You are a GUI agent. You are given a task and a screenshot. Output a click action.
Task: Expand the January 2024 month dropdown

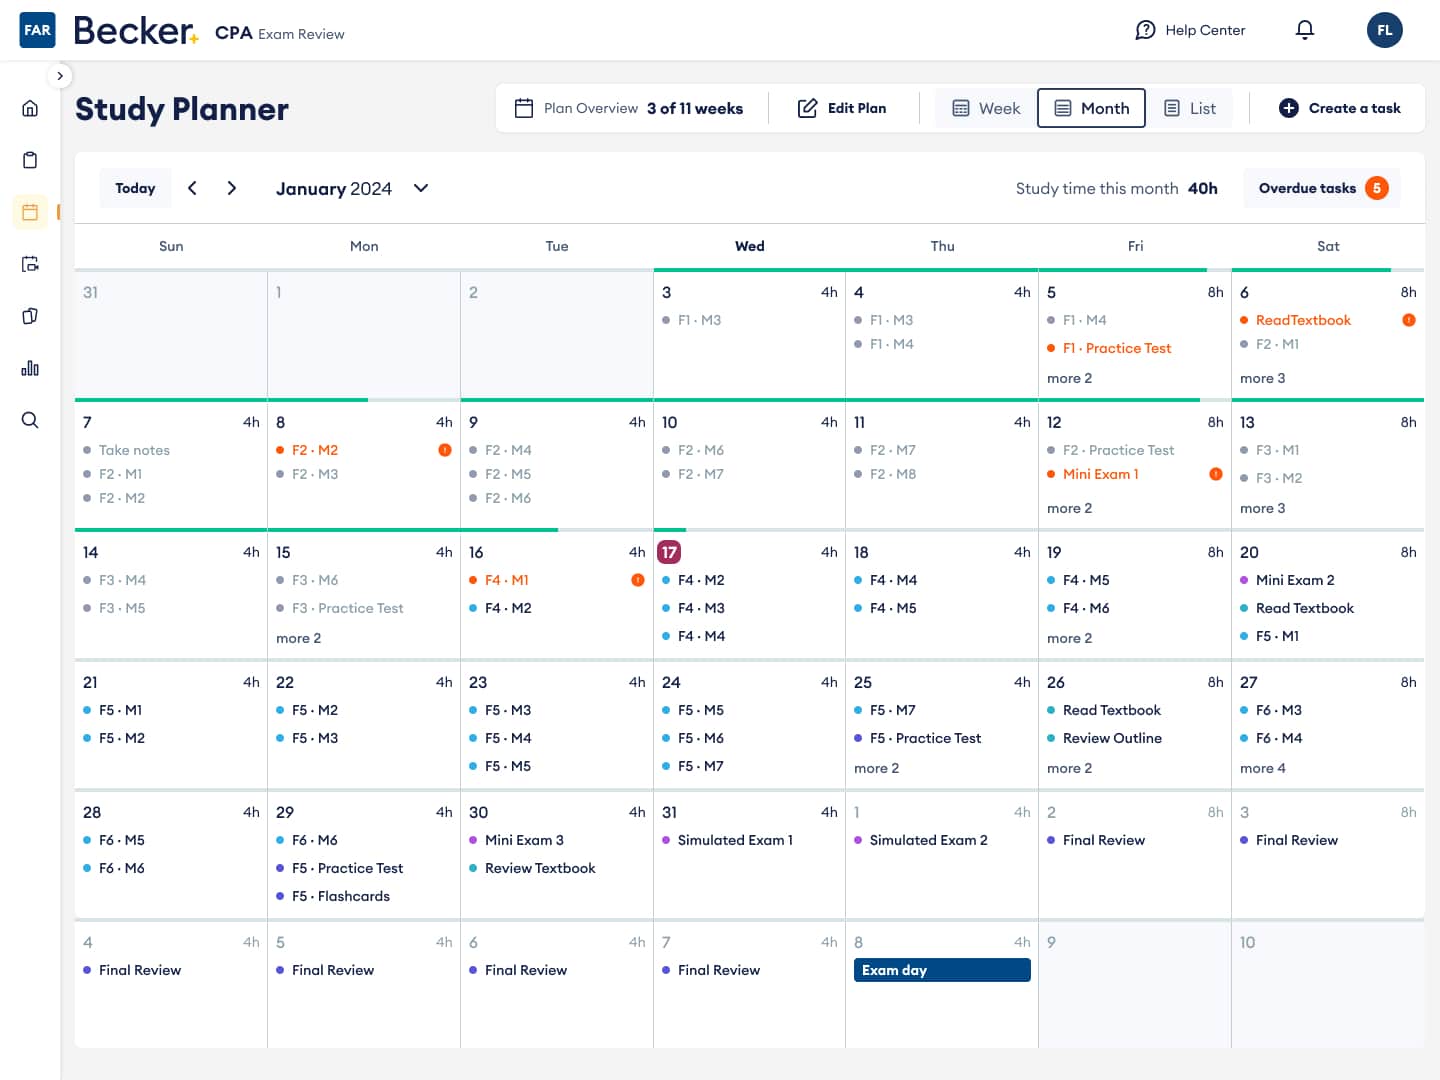(421, 188)
